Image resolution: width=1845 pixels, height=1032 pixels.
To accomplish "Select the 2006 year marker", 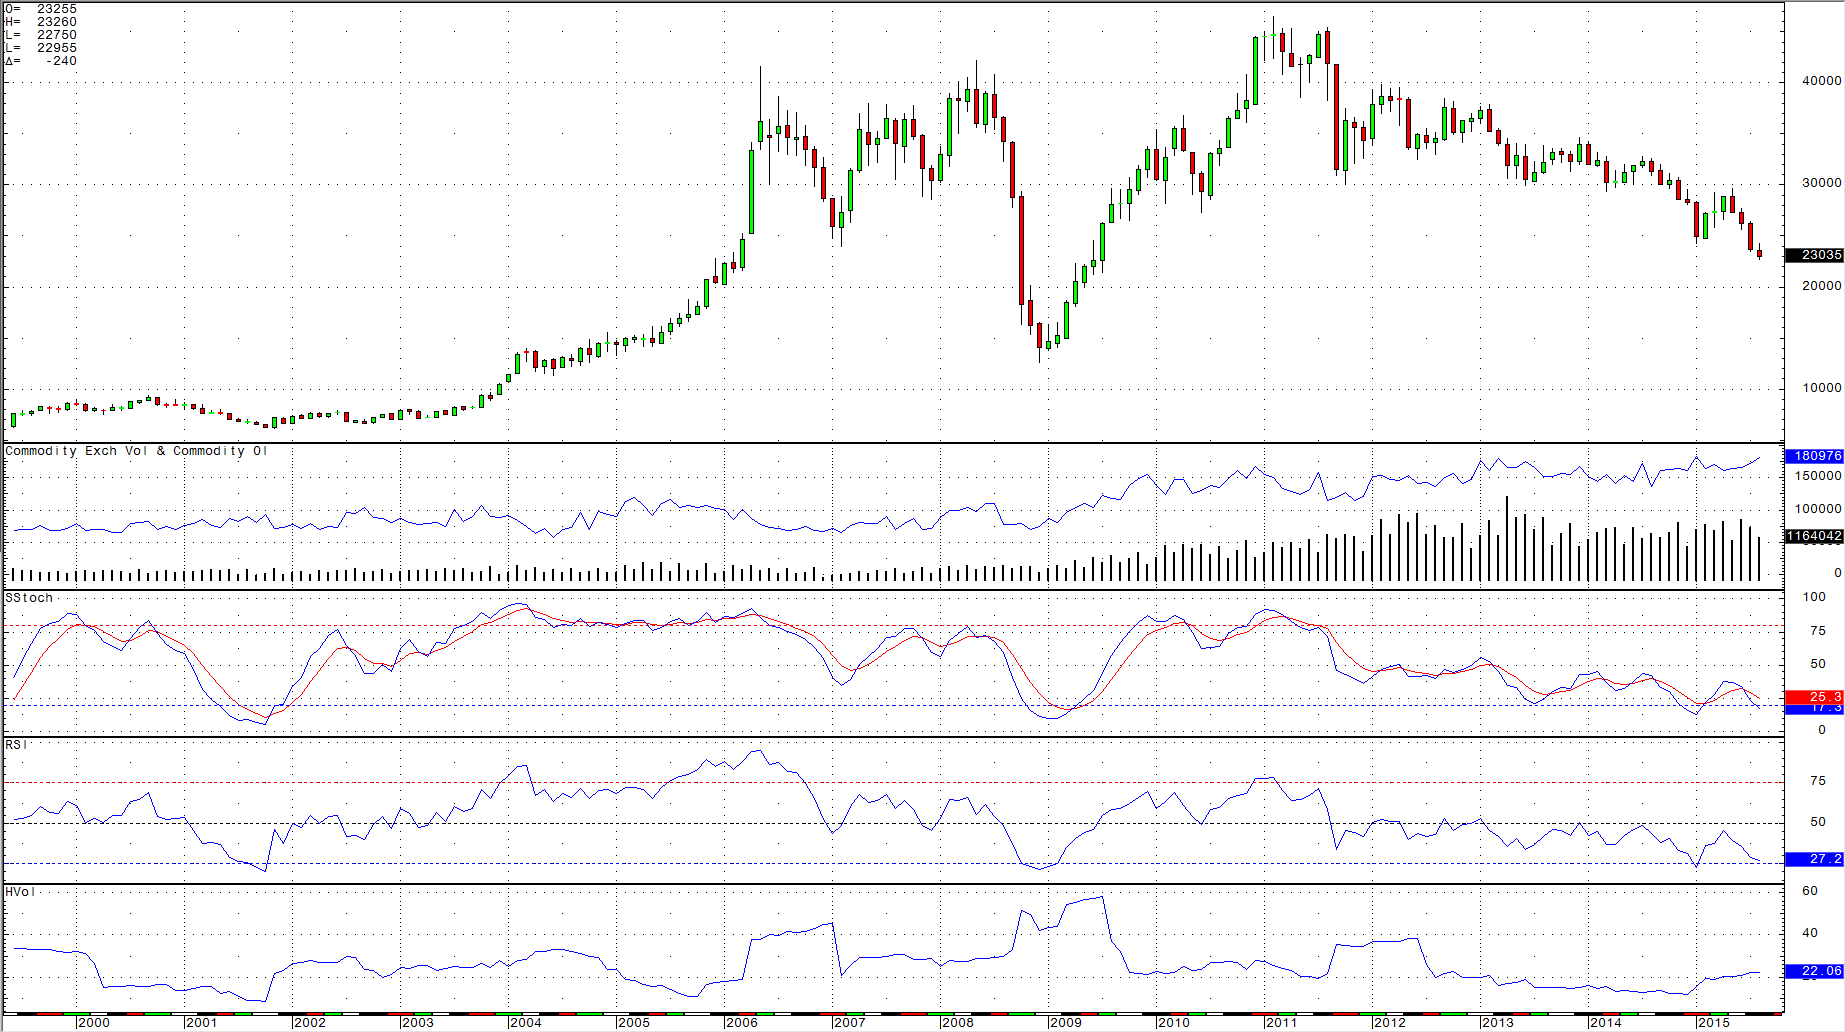I will pos(742,1023).
